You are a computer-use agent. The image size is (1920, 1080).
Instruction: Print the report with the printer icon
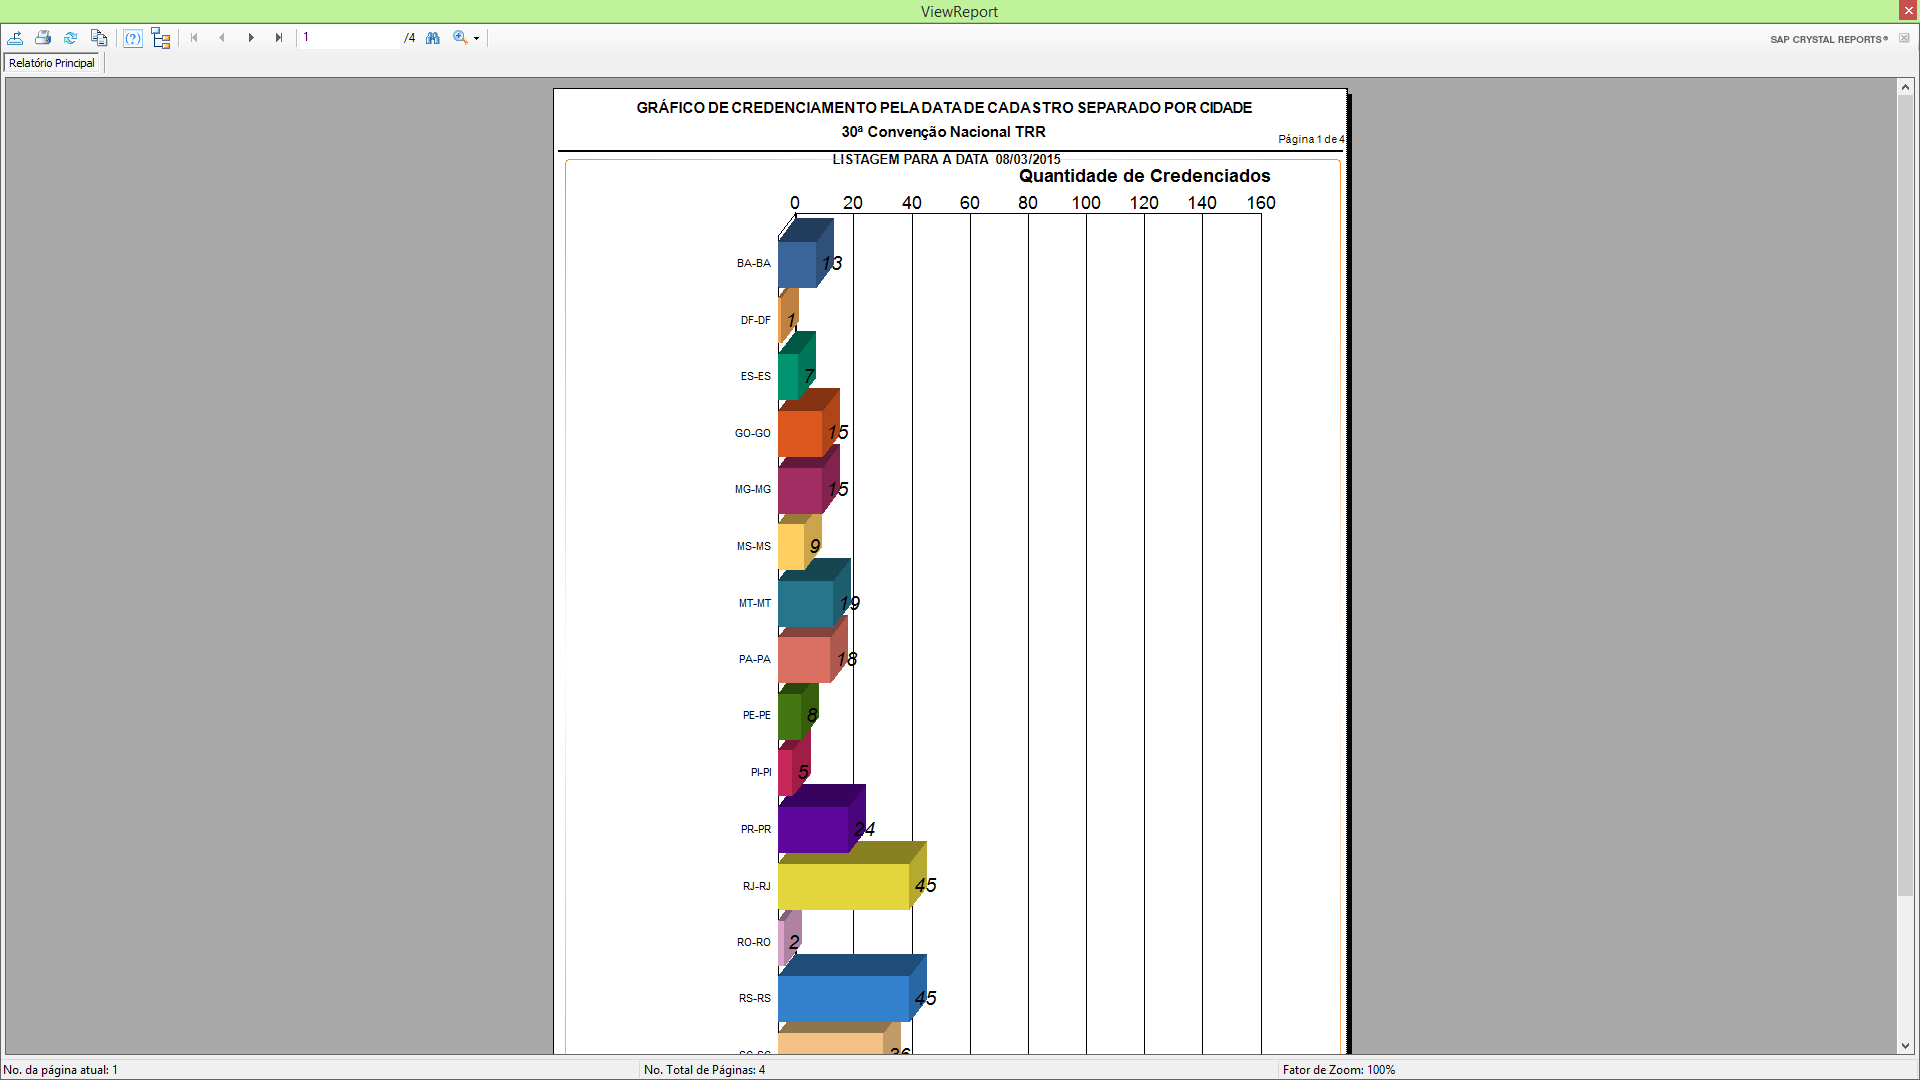point(43,38)
